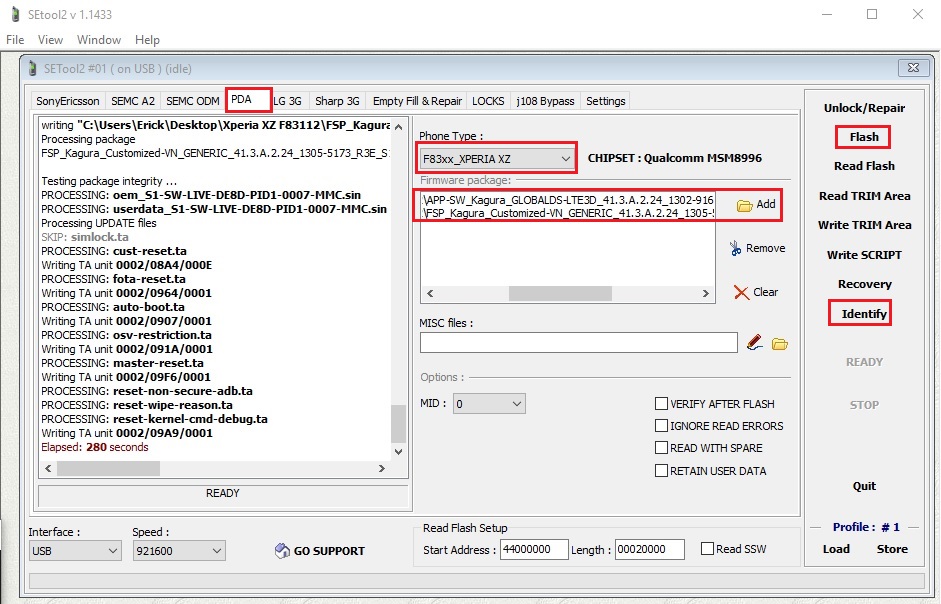Click the Identify button
Image resolution: width=941 pixels, height=604 pixels.
[x=864, y=313]
